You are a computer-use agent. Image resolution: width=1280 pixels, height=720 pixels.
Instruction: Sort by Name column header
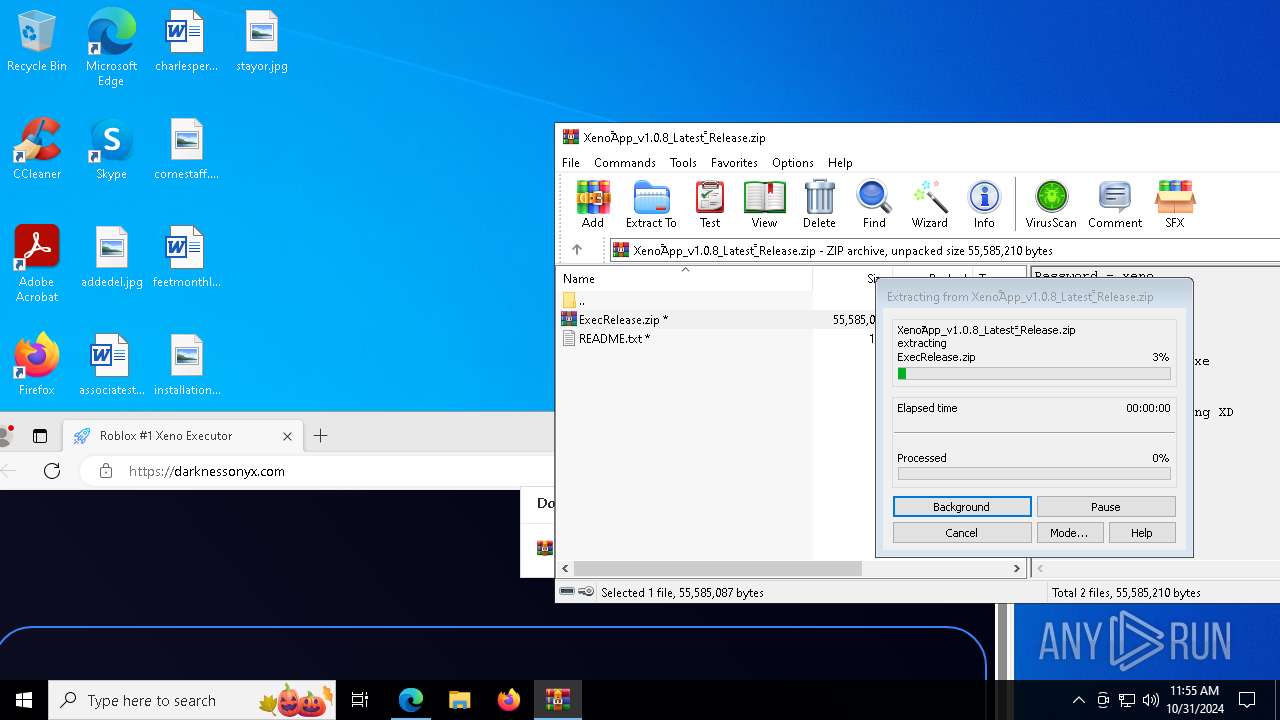pyautogui.click(x=685, y=279)
